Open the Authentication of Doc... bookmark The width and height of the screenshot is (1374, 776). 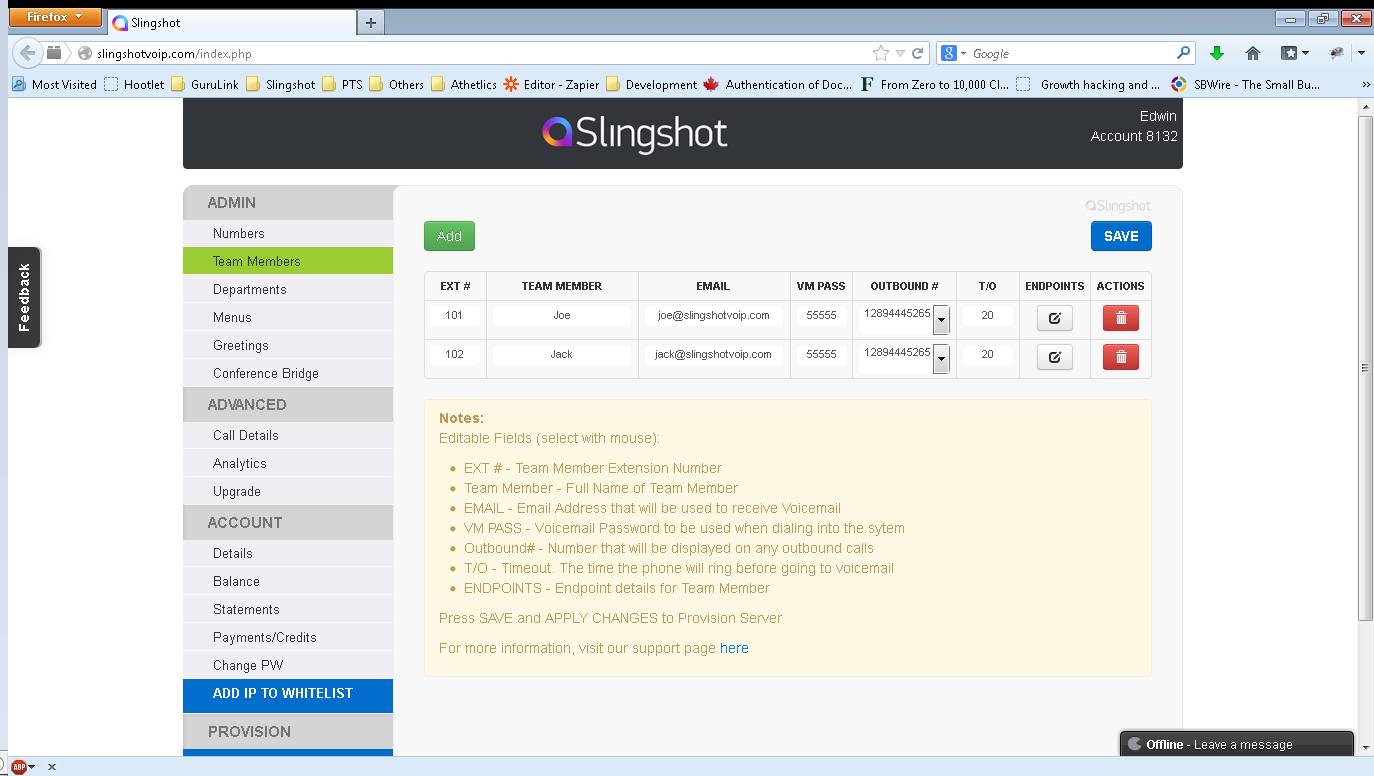click(x=778, y=85)
